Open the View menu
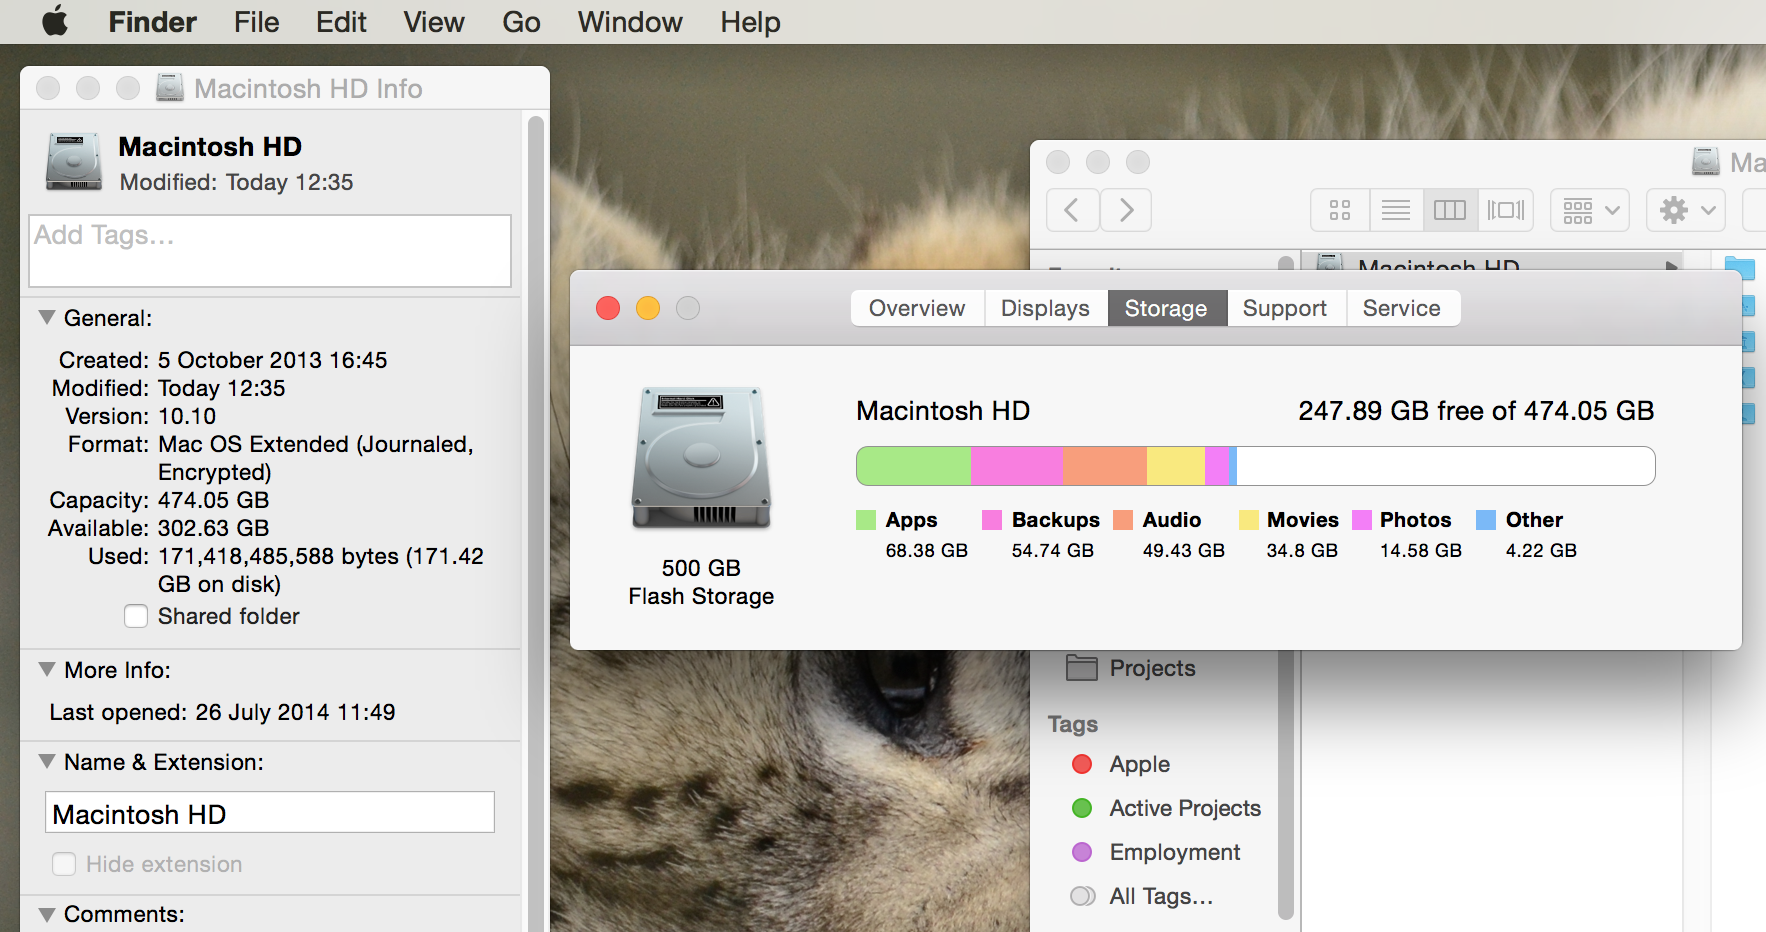The height and width of the screenshot is (932, 1766). (x=434, y=22)
